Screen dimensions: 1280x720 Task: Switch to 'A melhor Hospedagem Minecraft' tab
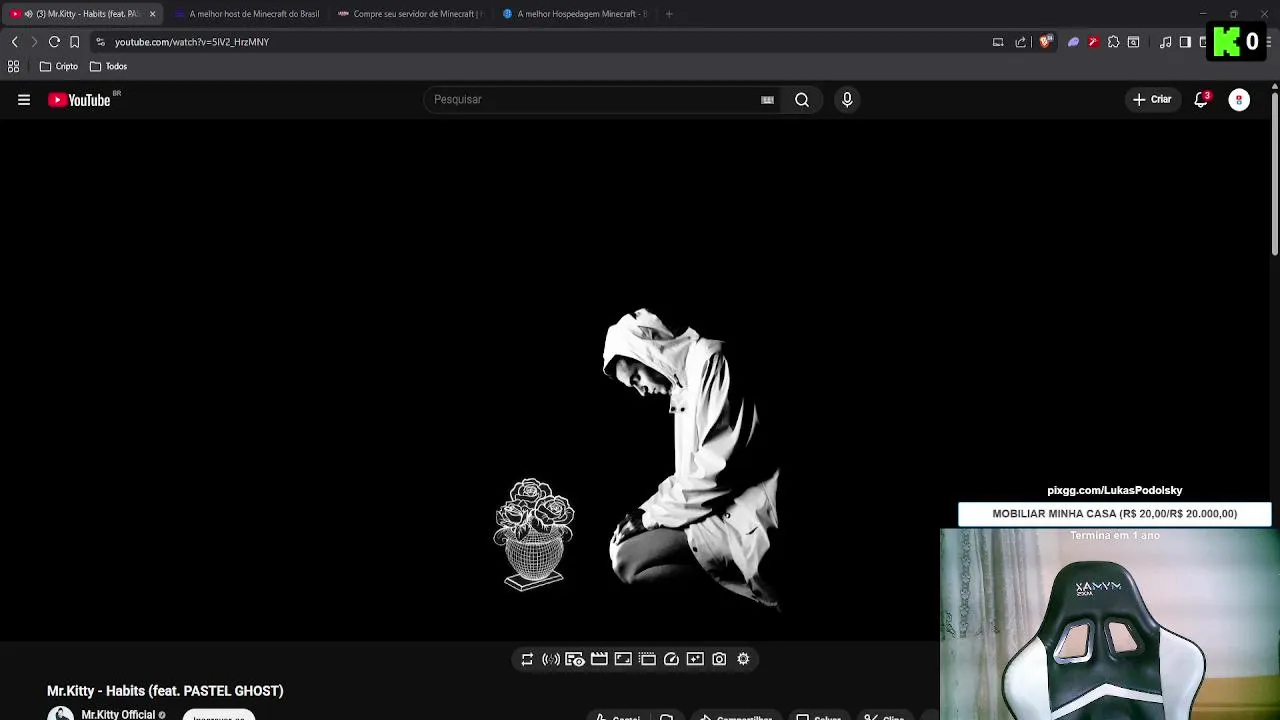574,14
